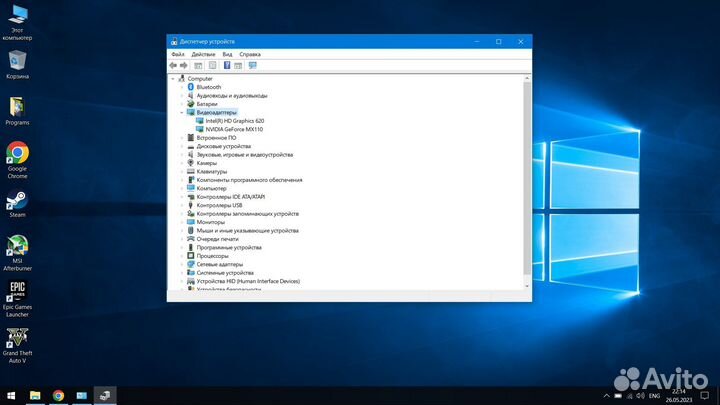Expand the Мониторы node arrow
This screenshot has width=720, height=405.
tap(182, 222)
